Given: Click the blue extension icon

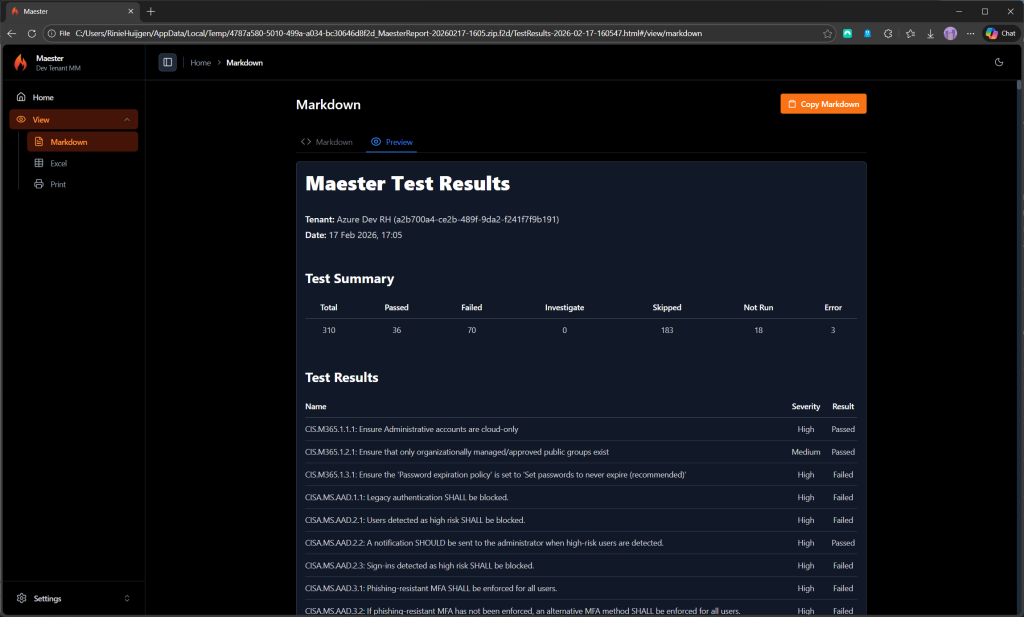Looking at the screenshot, I should (x=867, y=33).
